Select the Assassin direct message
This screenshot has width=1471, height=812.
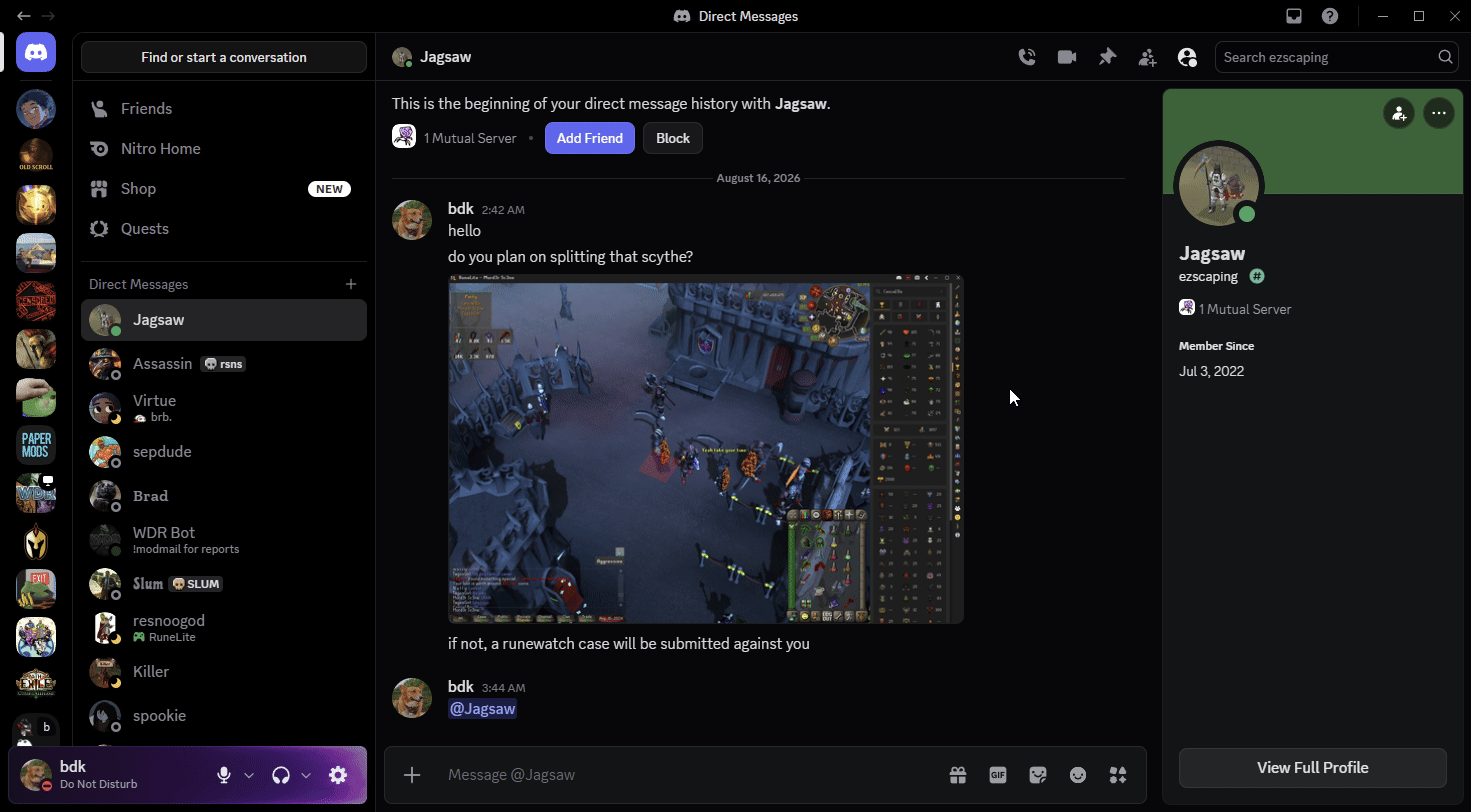coord(224,364)
